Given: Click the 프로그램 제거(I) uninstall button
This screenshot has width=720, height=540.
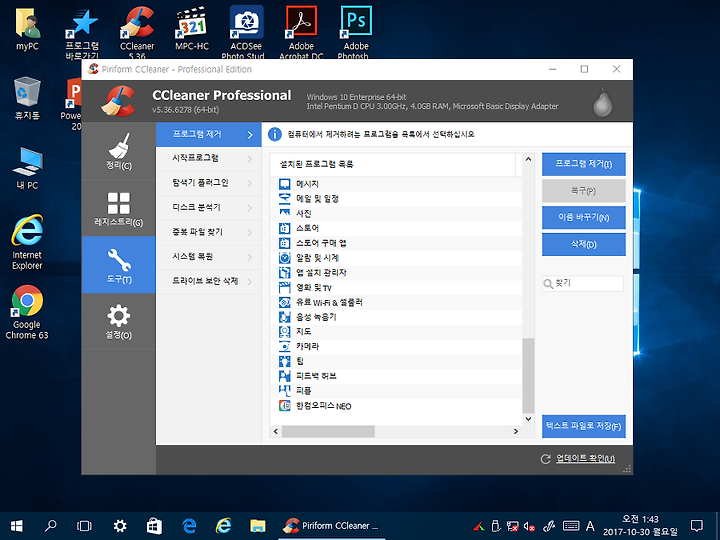Looking at the screenshot, I should click(x=584, y=164).
